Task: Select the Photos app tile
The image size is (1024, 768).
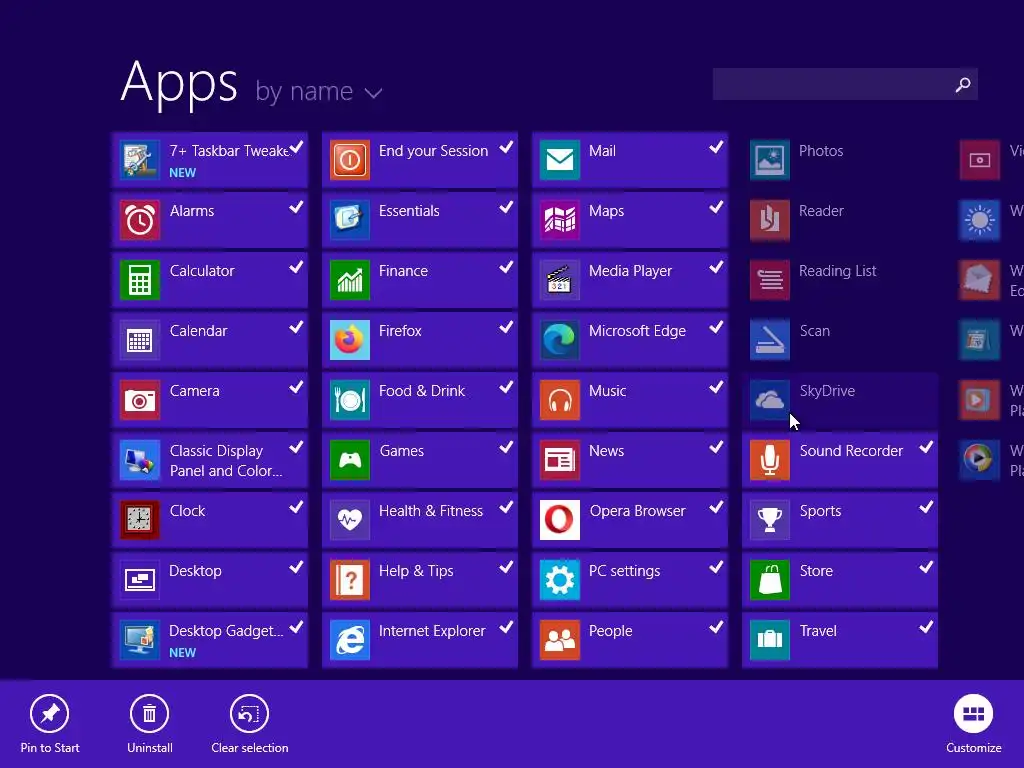Action: pyautogui.click(x=840, y=160)
